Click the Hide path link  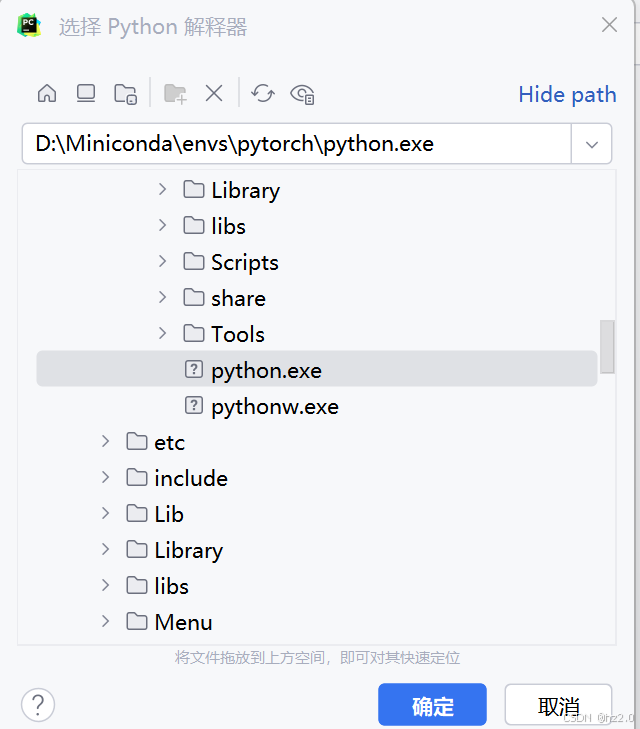pyautogui.click(x=567, y=94)
